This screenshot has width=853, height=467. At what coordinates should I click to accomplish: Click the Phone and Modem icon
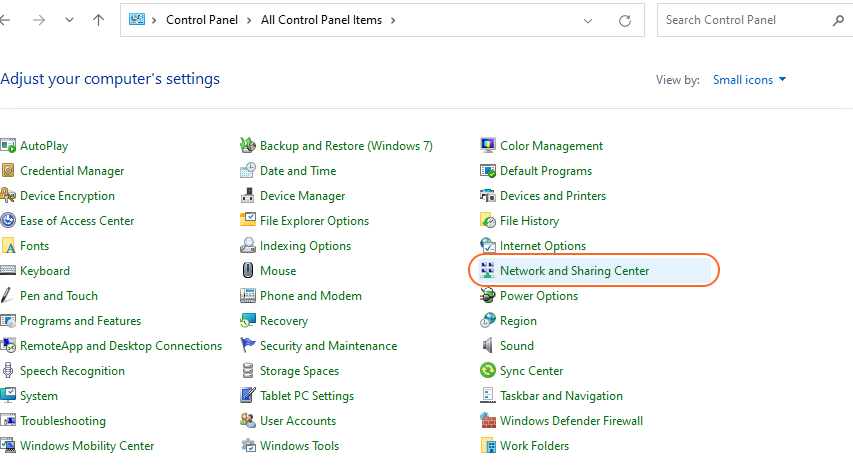248,296
